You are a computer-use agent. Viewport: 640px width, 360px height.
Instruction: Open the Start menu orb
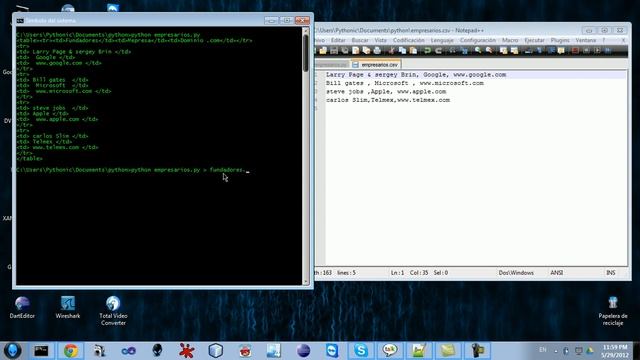(x=12, y=351)
